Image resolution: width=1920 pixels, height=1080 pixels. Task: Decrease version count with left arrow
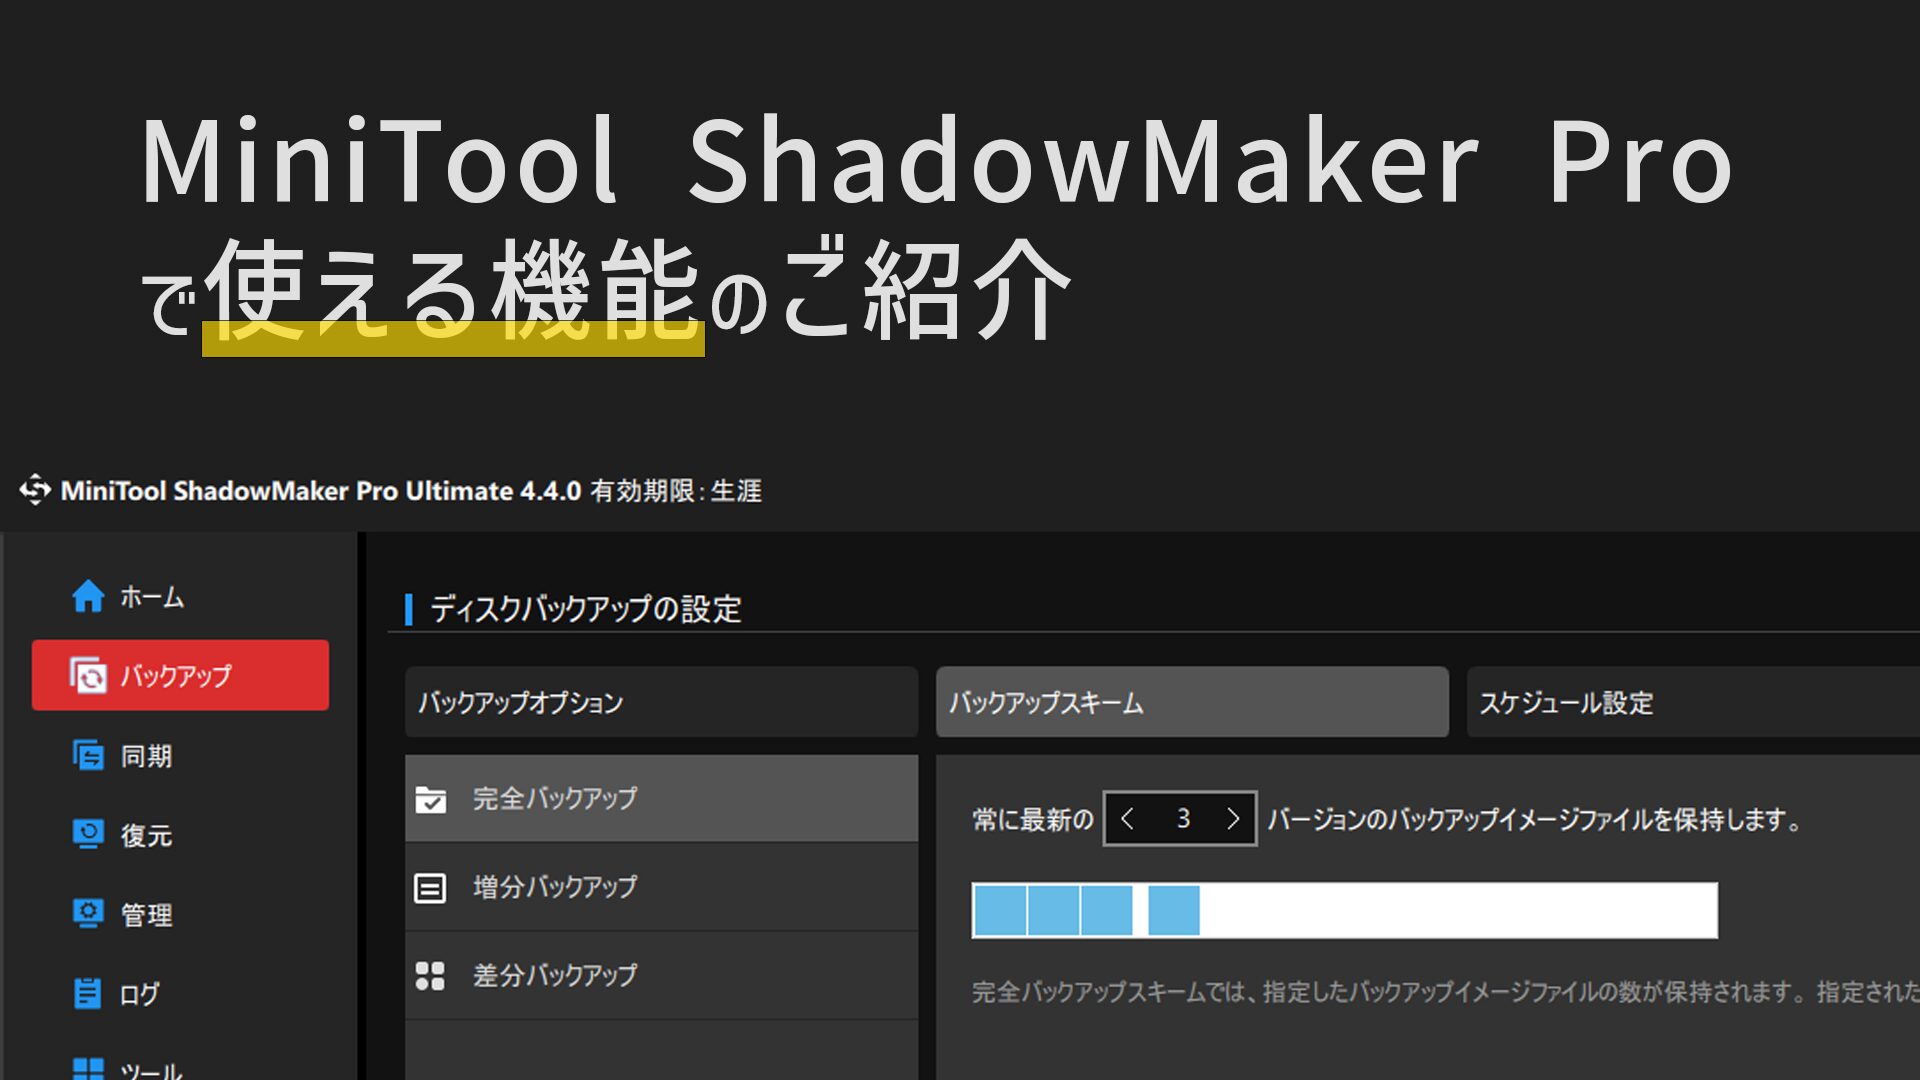(1128, 819)
